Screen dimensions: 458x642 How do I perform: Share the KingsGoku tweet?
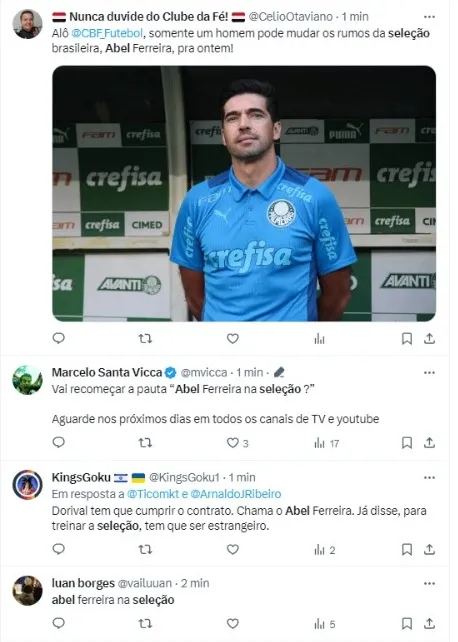(429, 549)
